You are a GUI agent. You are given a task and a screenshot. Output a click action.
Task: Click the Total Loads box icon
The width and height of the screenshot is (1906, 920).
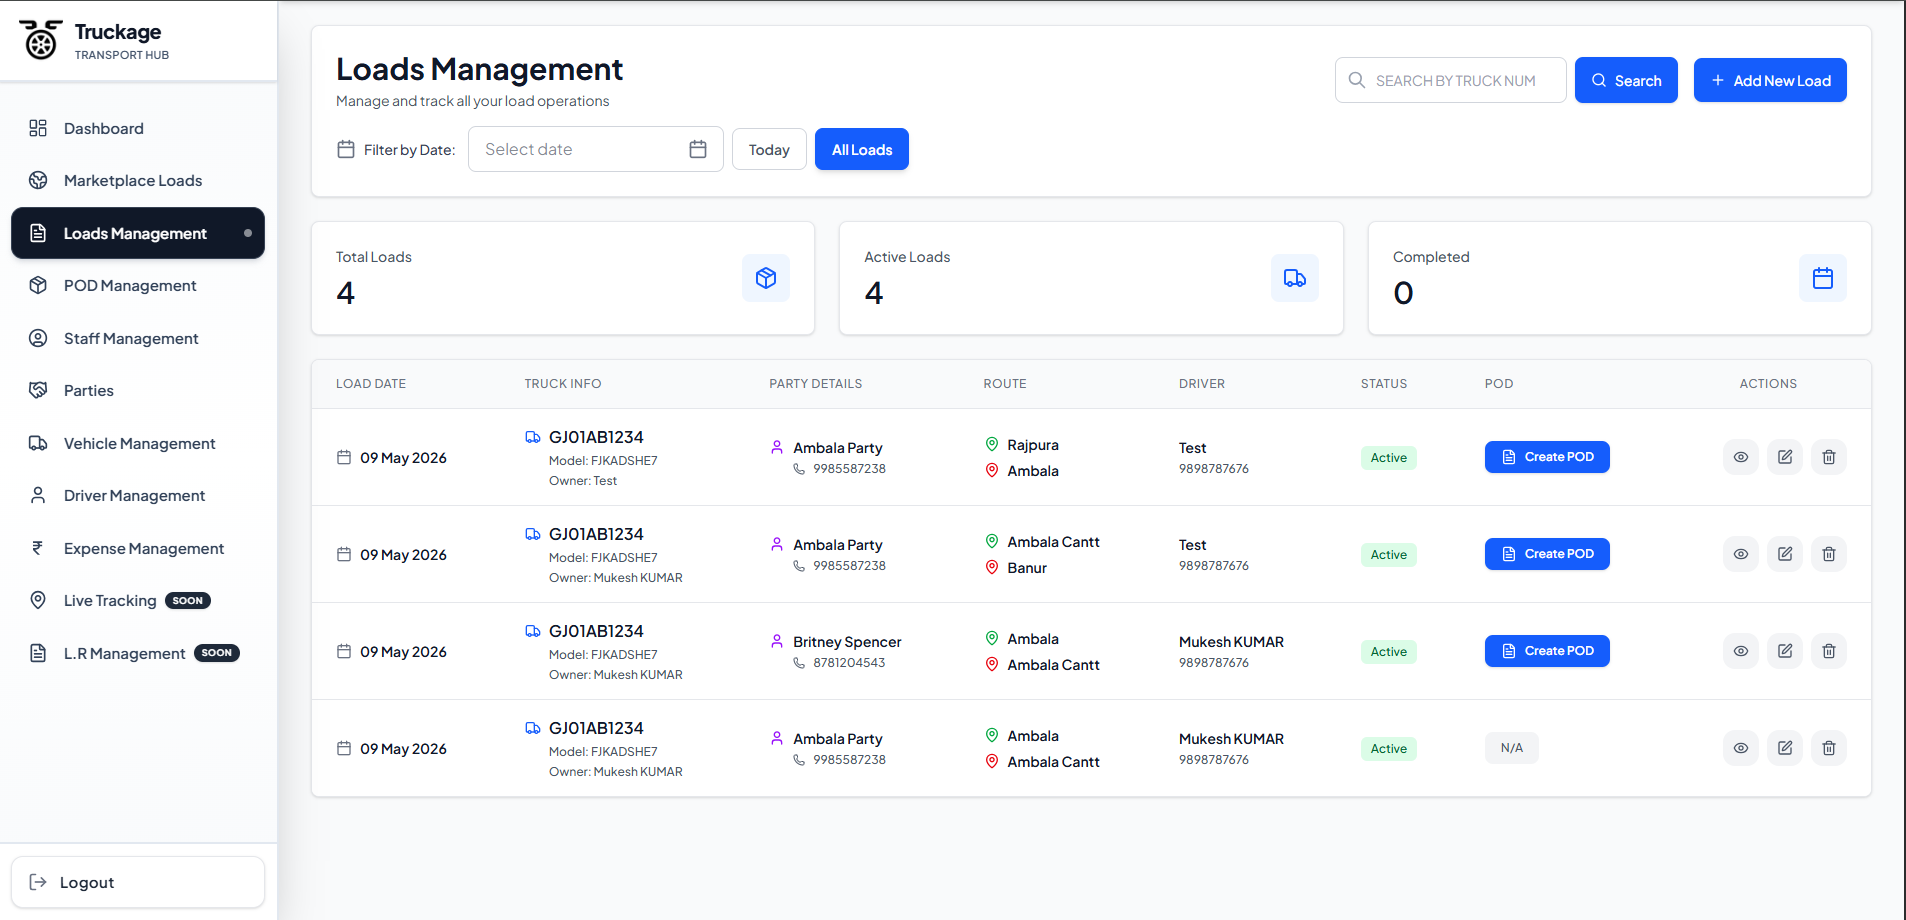(766, 278)
